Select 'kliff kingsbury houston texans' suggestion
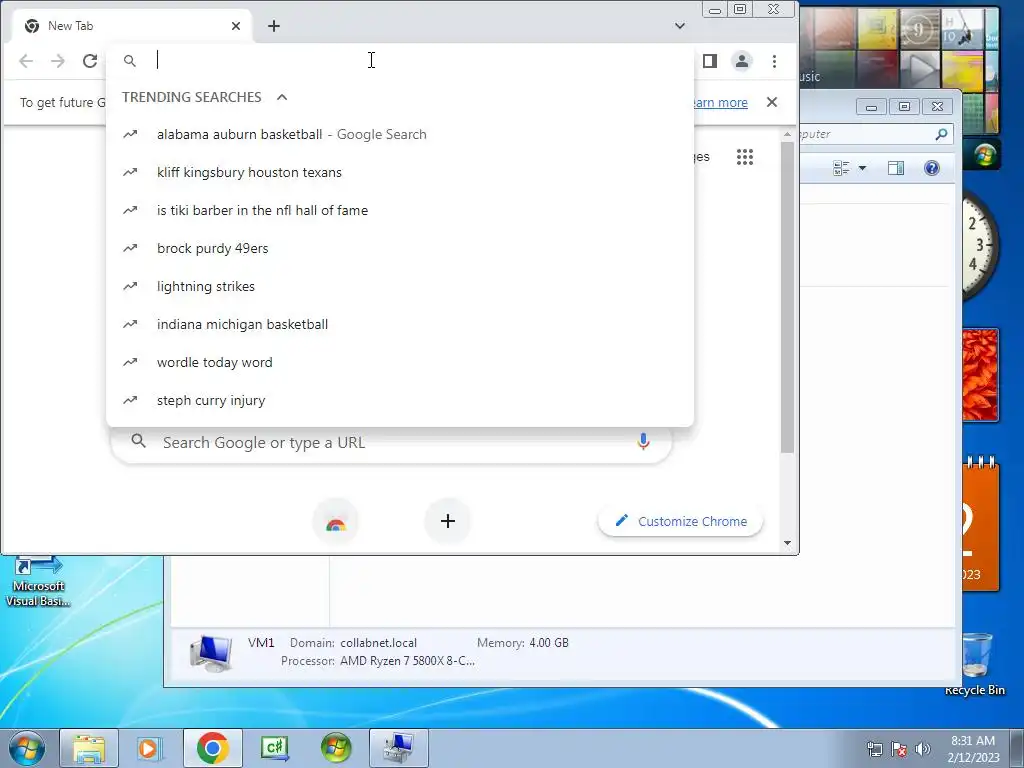Viewport: 1024px width, 768px height. (x=400, y=172)
